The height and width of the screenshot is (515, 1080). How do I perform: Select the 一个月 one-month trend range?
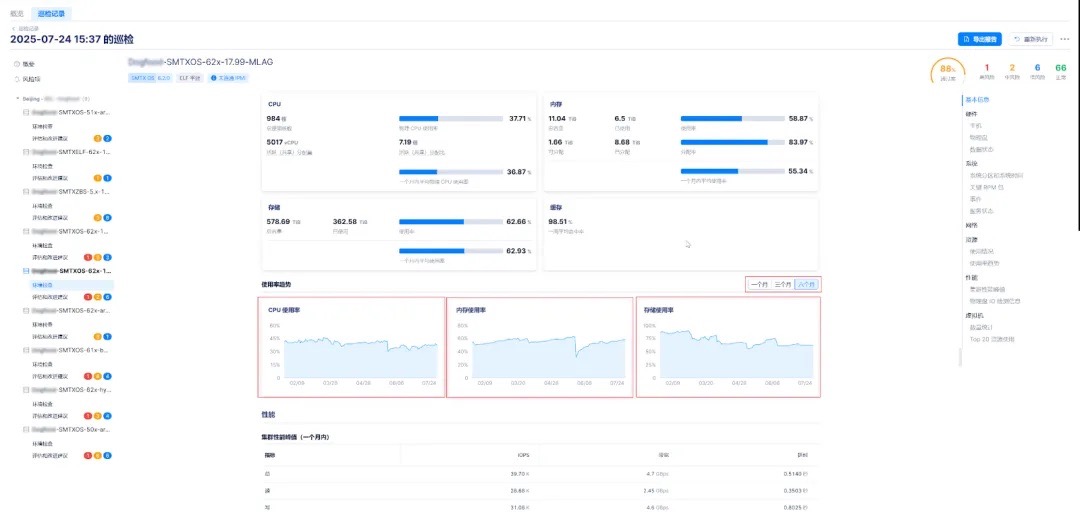759,285
